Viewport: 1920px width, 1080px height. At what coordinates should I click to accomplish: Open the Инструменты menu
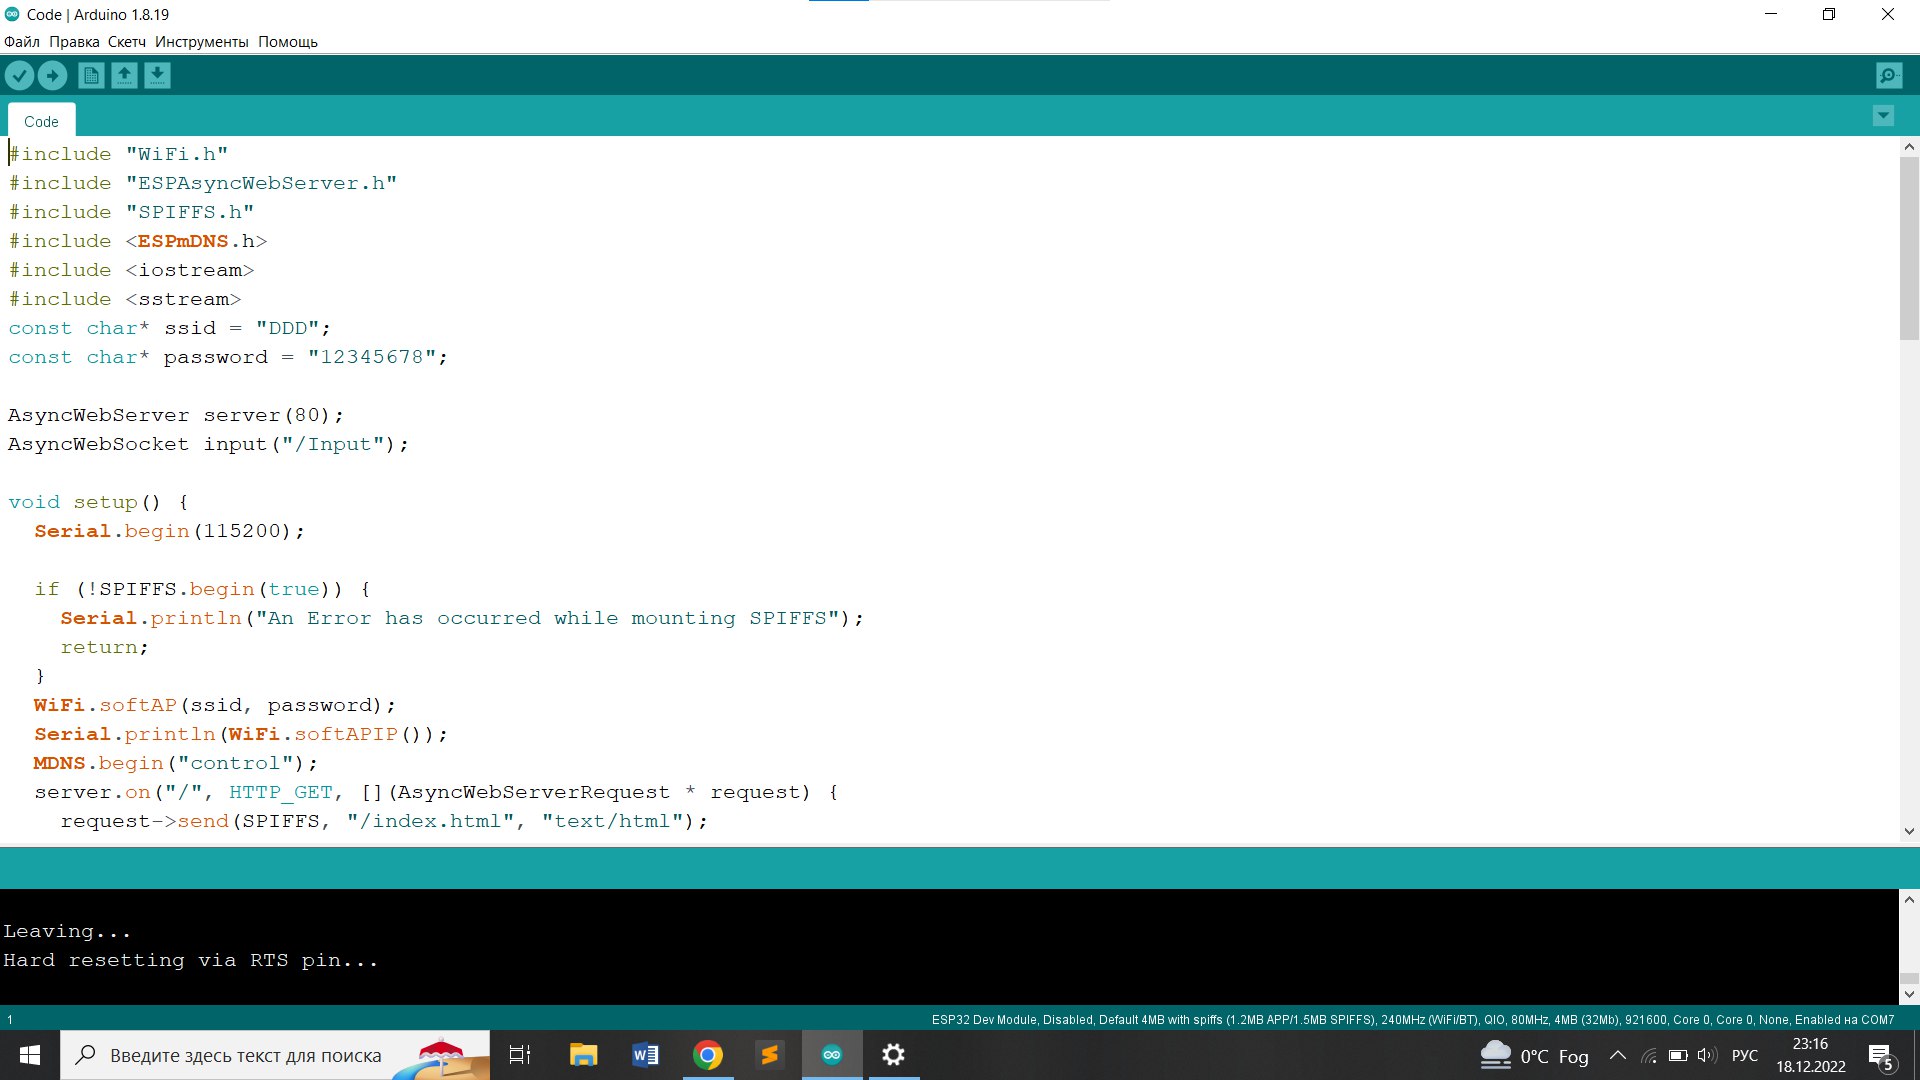click(201, 42)
